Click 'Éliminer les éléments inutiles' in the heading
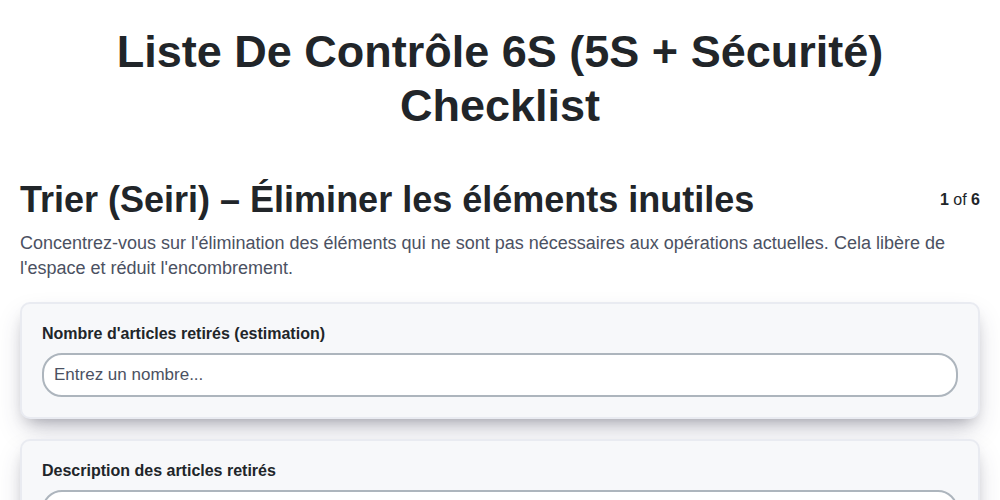 pyautogui.click(x=502, y=200)
